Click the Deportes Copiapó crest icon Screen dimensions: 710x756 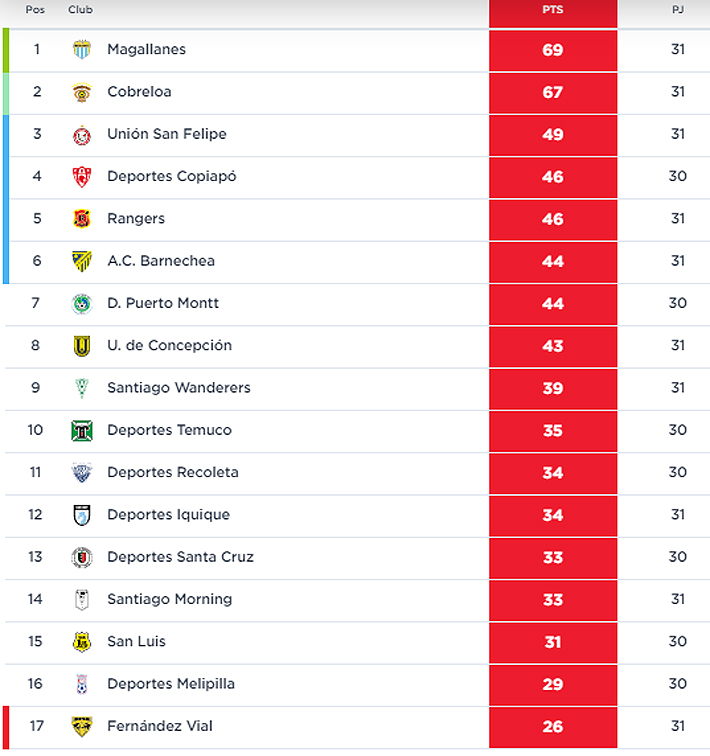[82, 177]
